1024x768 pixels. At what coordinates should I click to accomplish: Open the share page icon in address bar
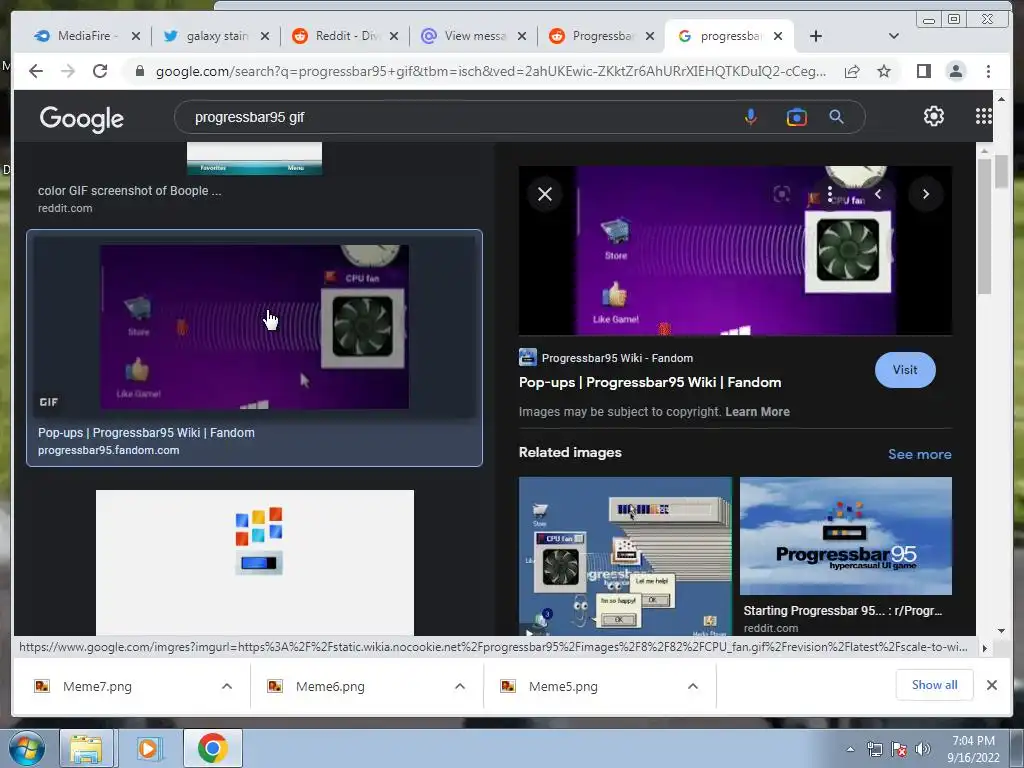[x=852, y=71]
